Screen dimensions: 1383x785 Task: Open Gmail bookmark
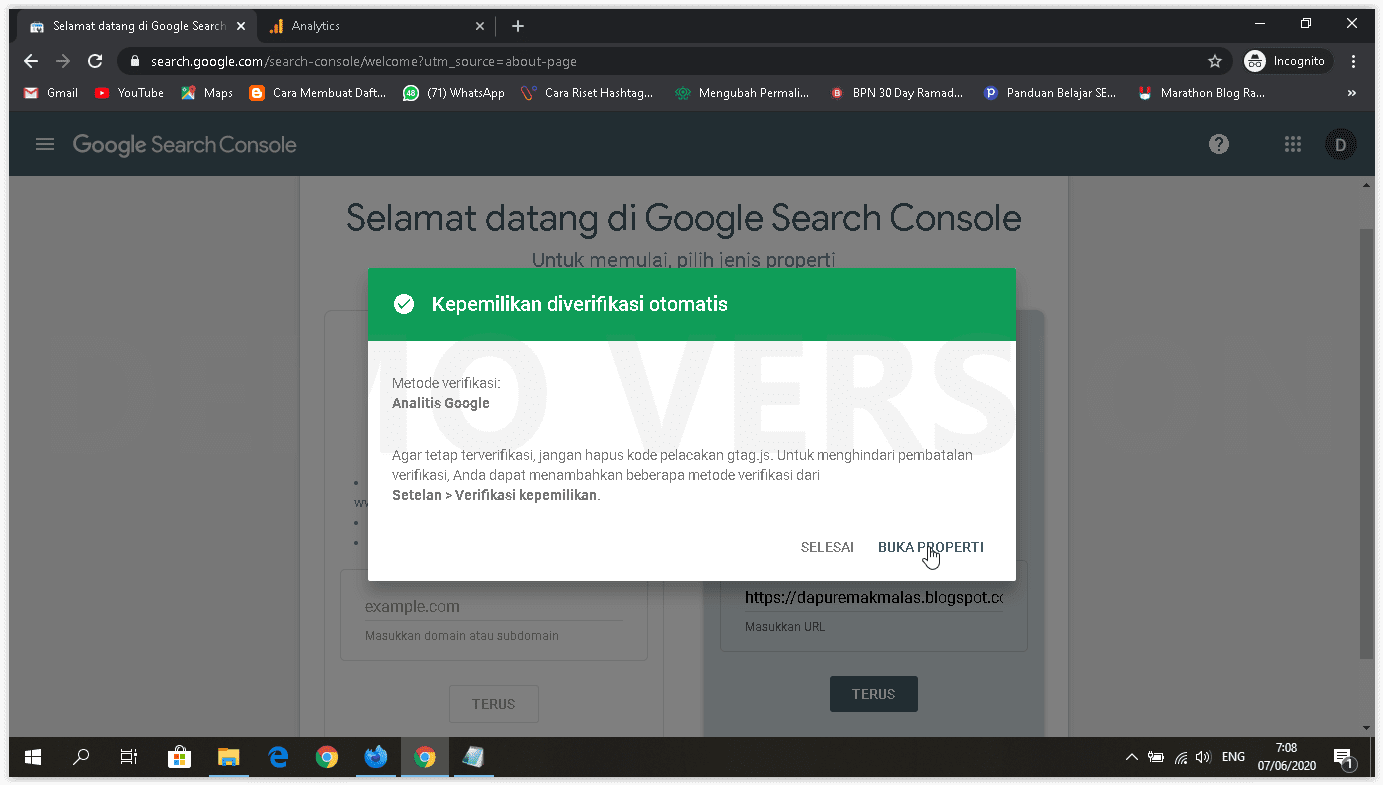point(51,93)
